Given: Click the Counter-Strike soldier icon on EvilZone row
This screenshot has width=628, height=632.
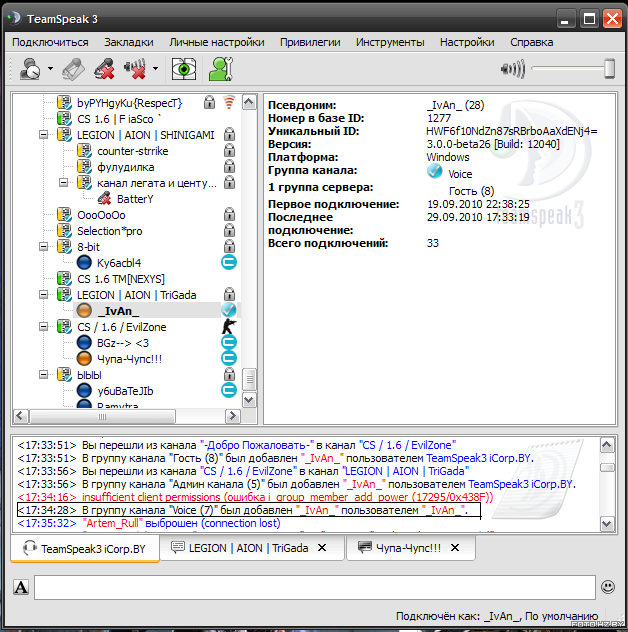Looking at the screenshot, I should (x=229, y=326).
